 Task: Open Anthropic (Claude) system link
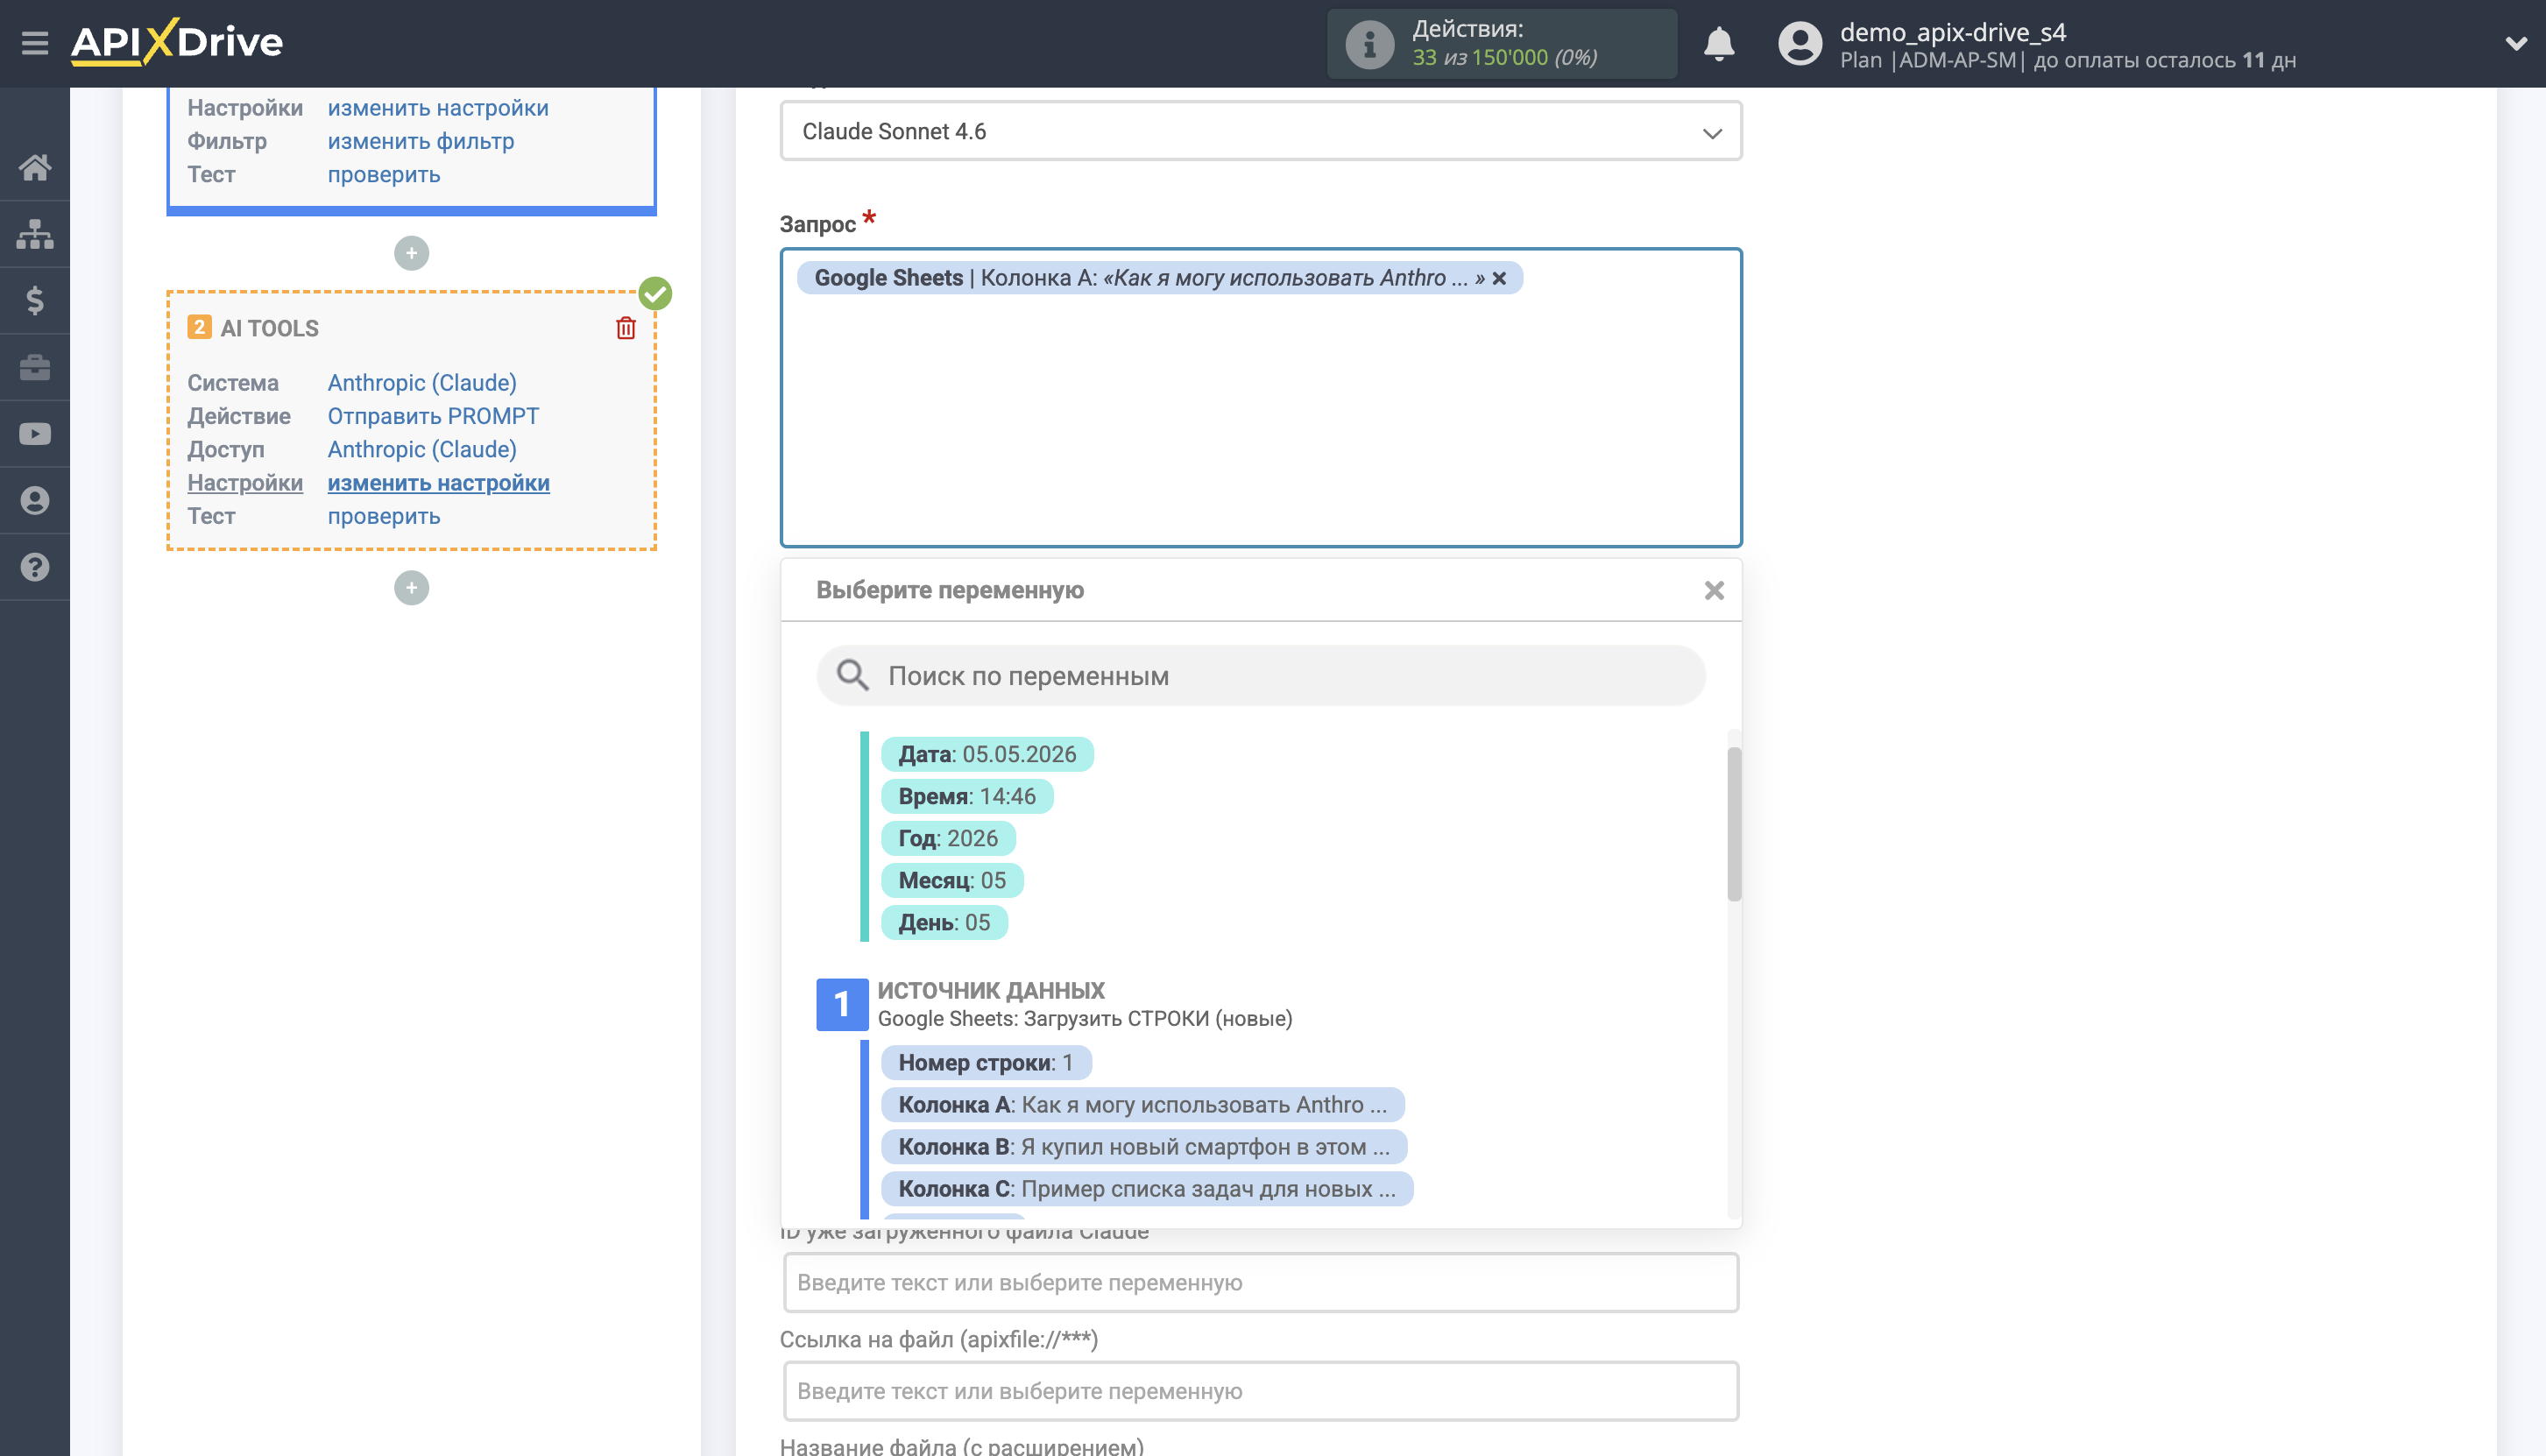[x=421, y=383]
